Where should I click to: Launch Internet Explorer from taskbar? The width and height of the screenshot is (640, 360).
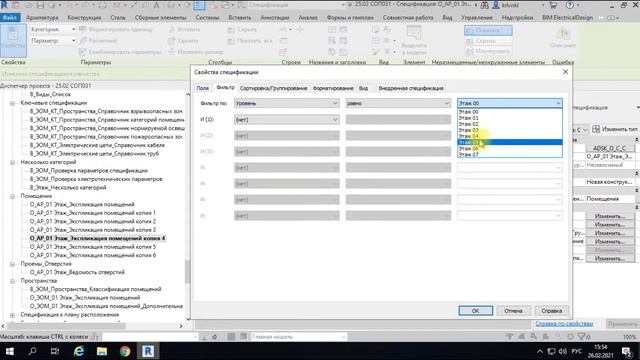coord(78,351)
